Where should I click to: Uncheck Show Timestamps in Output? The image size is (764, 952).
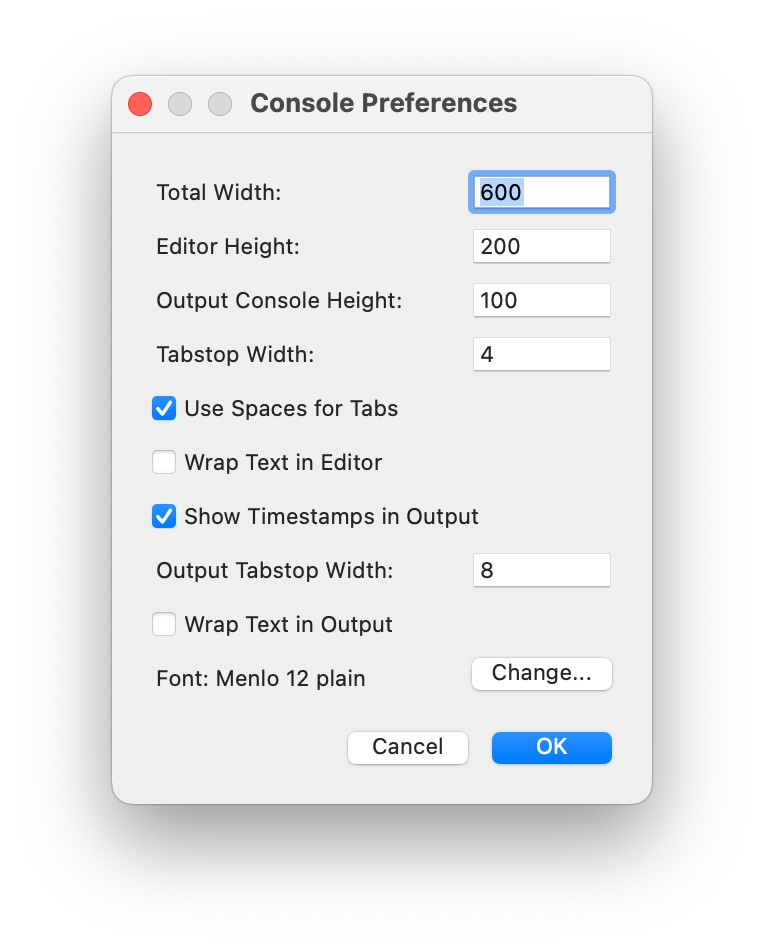coord(164,516)
